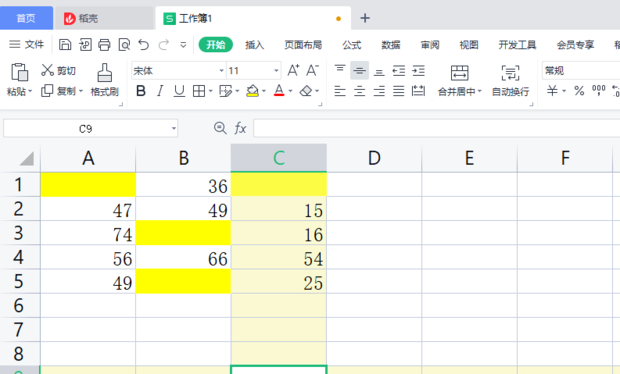
Task: Click the 复制 copy icon
Action: pyautogui.click(x=47, y=91)
